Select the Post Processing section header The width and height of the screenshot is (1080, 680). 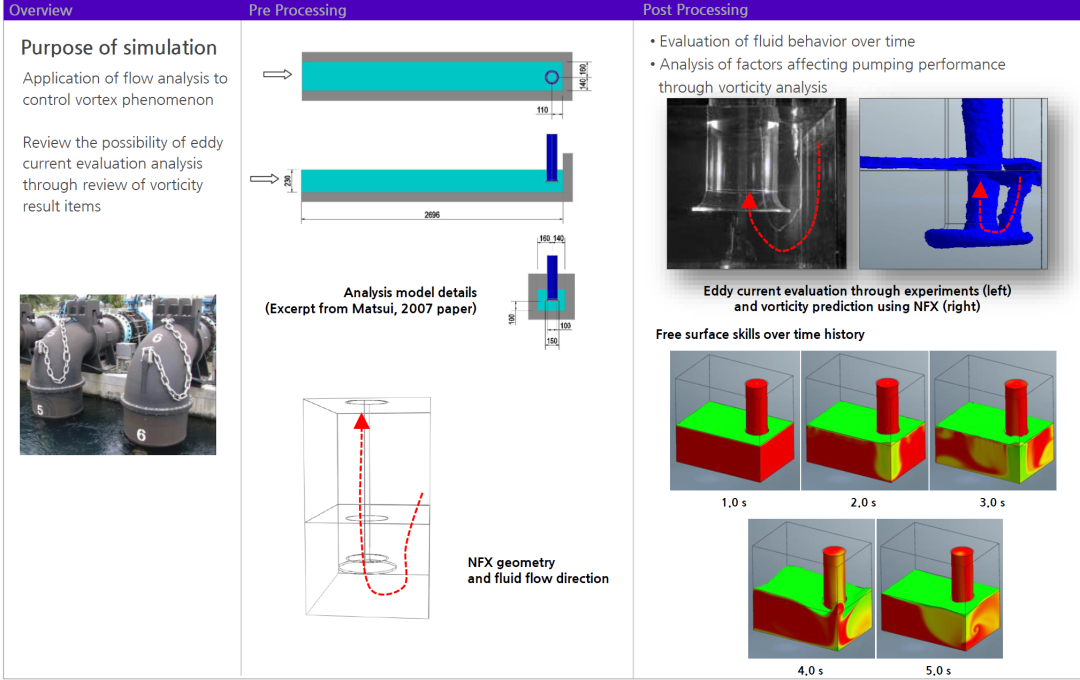[698, 10]
